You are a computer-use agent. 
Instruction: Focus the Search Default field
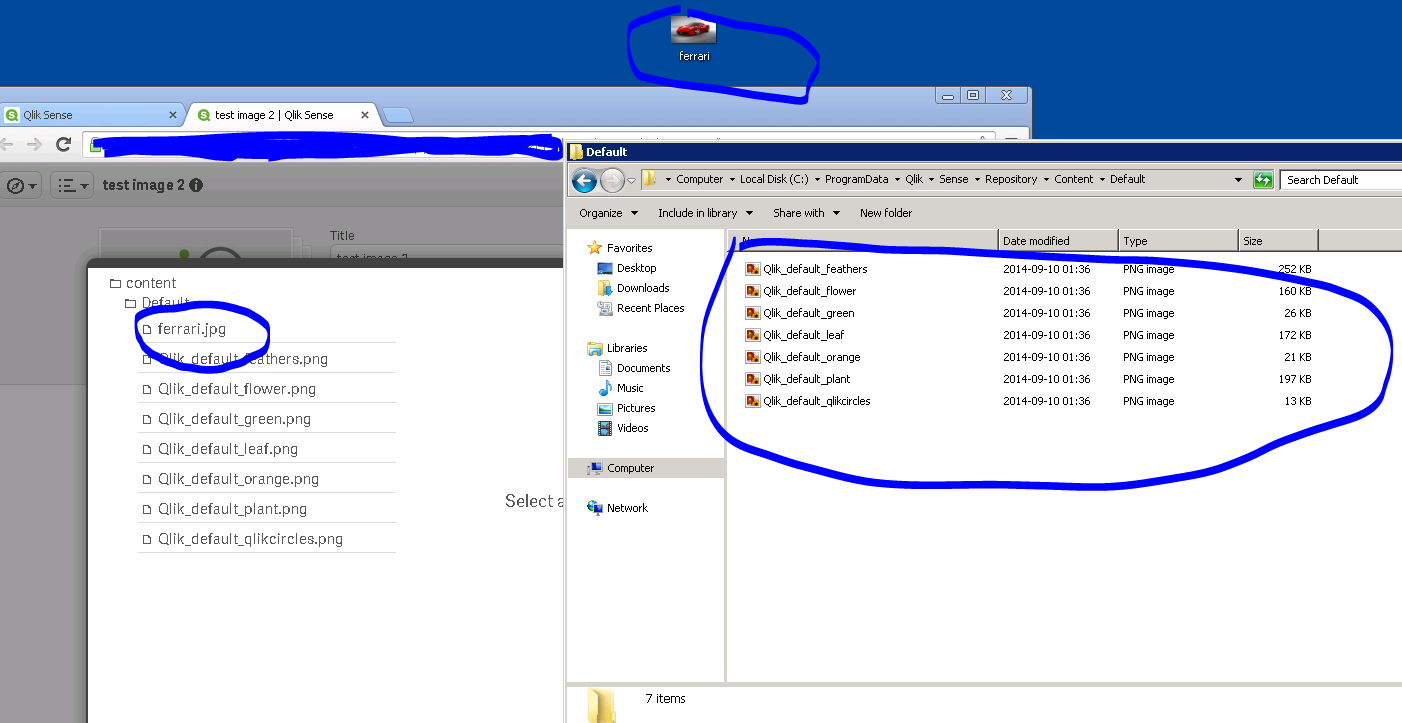1340,180
